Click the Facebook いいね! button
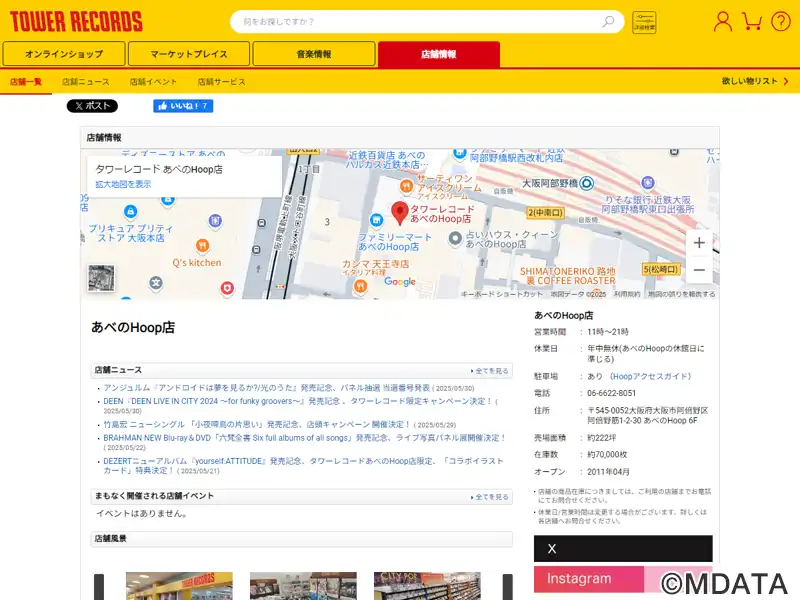The image size is (800, 600). (x=183, y=106)
